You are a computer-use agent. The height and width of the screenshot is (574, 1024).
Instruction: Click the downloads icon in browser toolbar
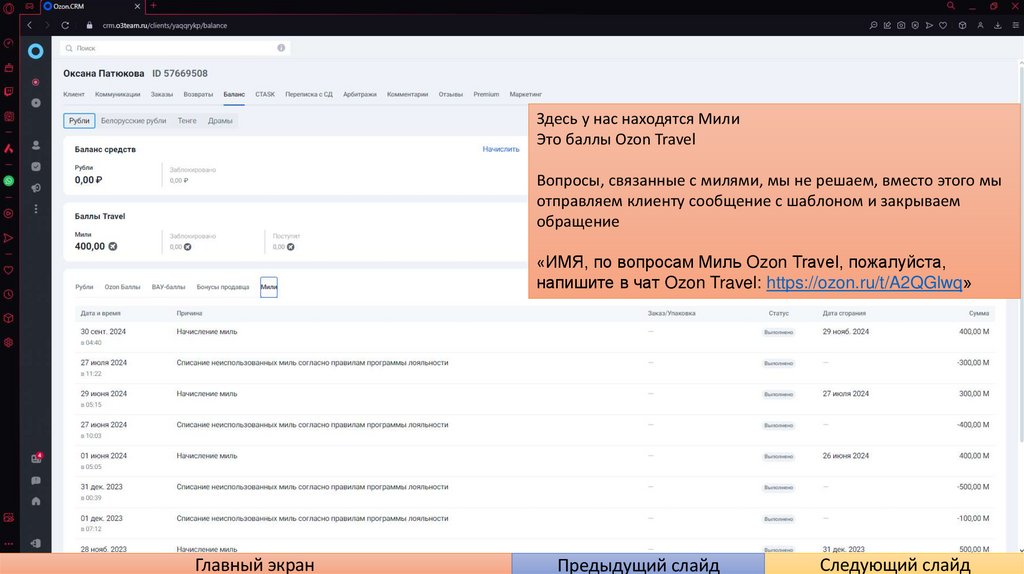(x=998, y=25)
